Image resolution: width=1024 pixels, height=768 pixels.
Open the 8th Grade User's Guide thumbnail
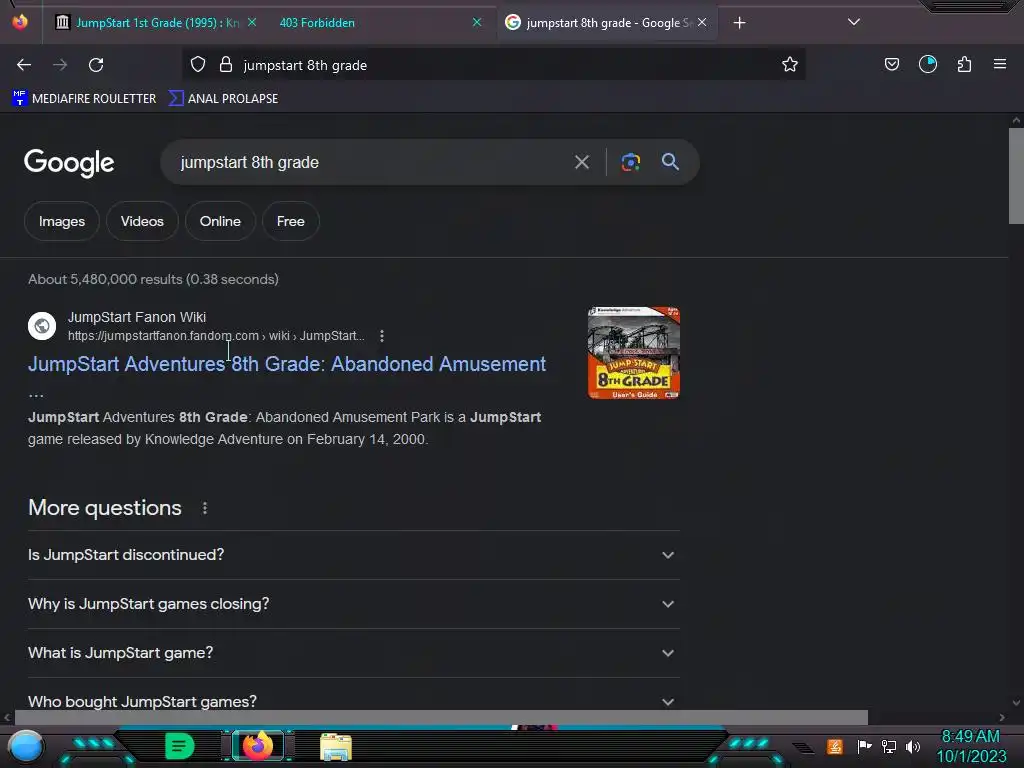coord(633,353)
